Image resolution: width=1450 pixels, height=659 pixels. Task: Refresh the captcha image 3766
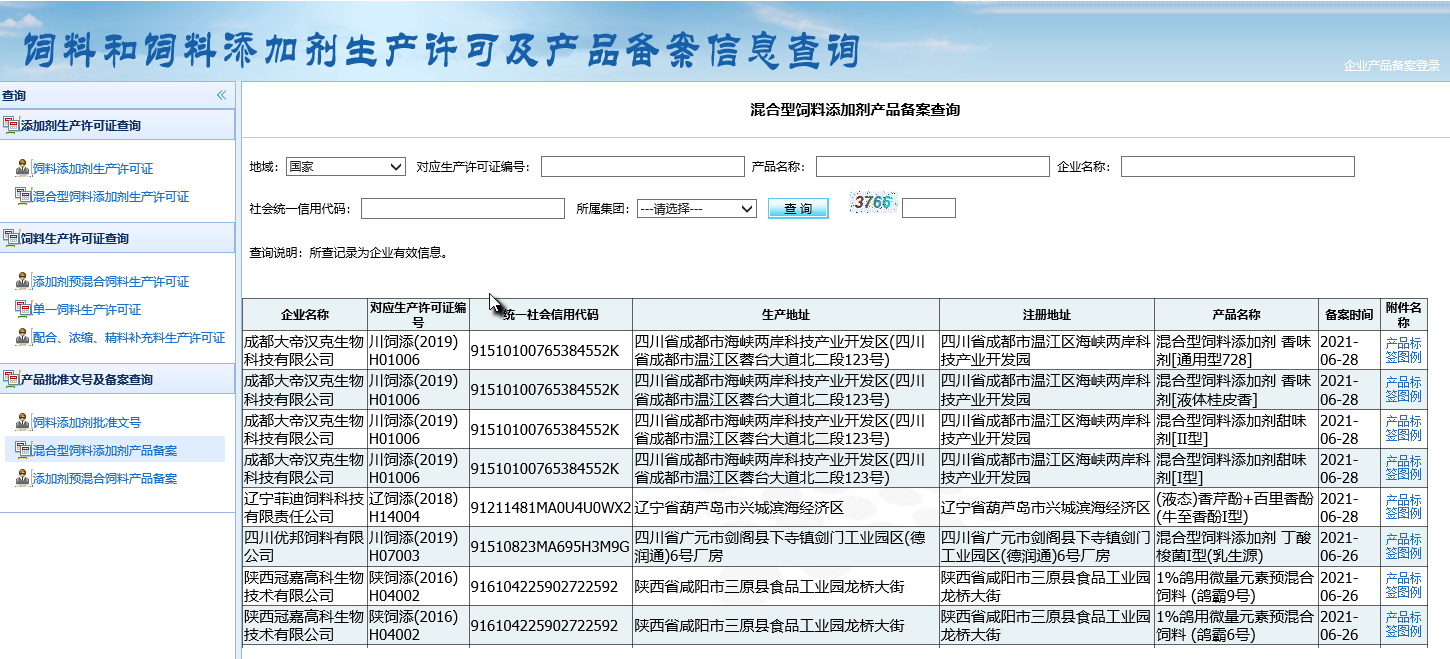pyautogui.click(x=872, y=203)
